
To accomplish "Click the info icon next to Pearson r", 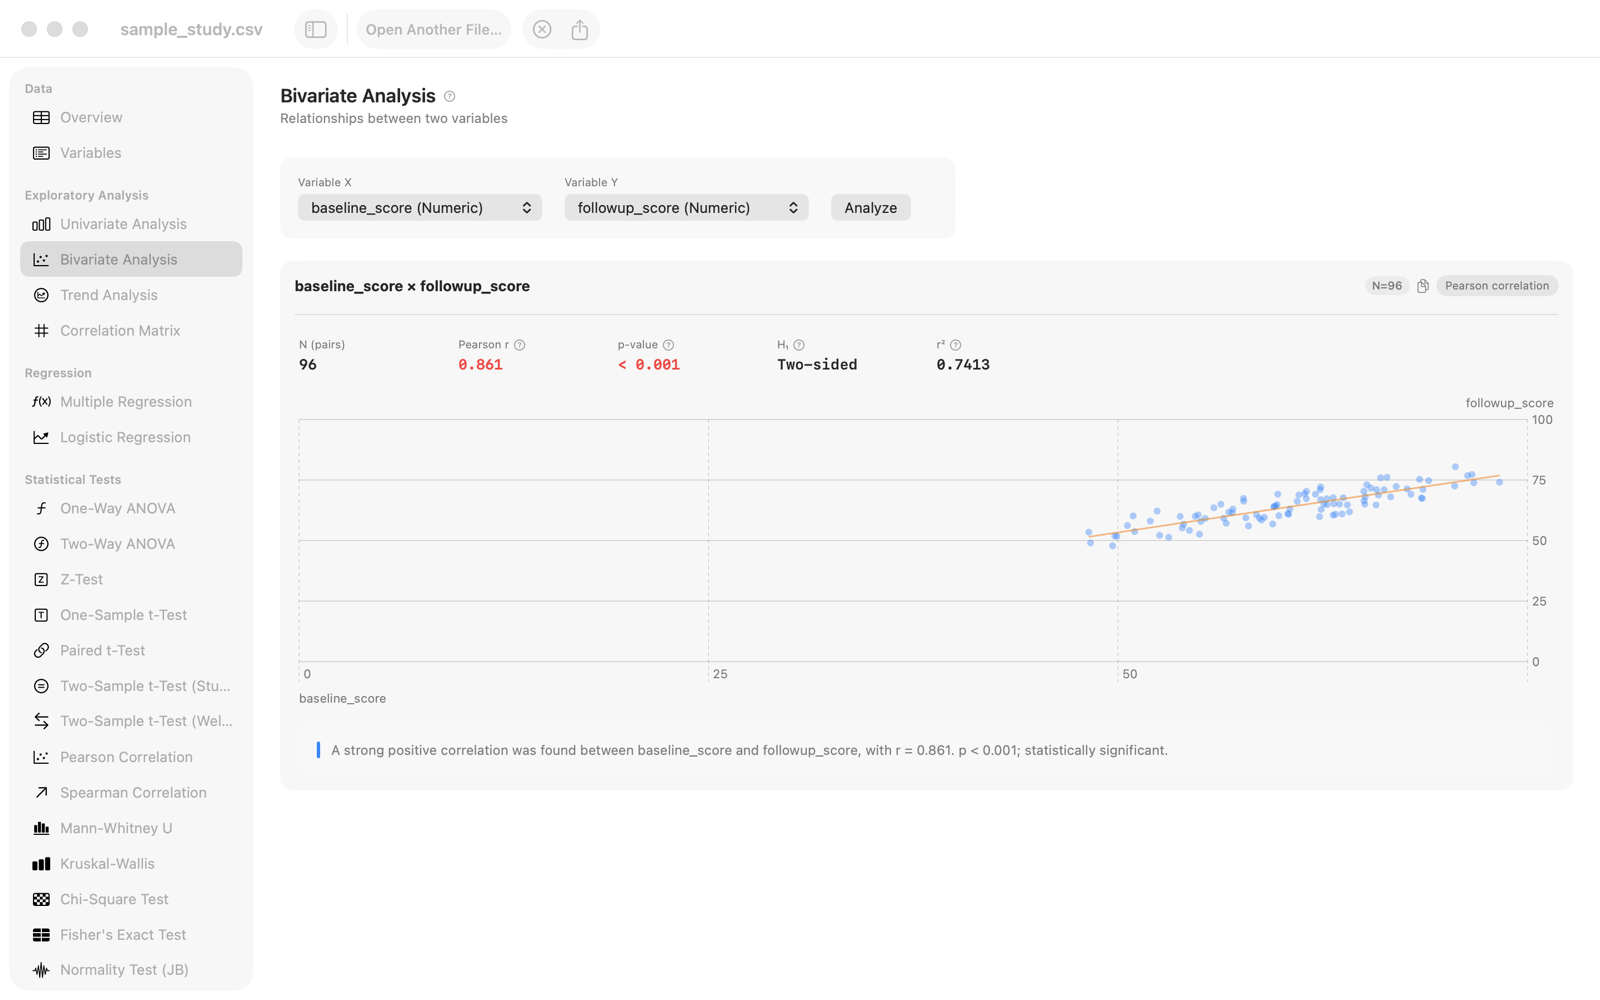I will (519, 345).
